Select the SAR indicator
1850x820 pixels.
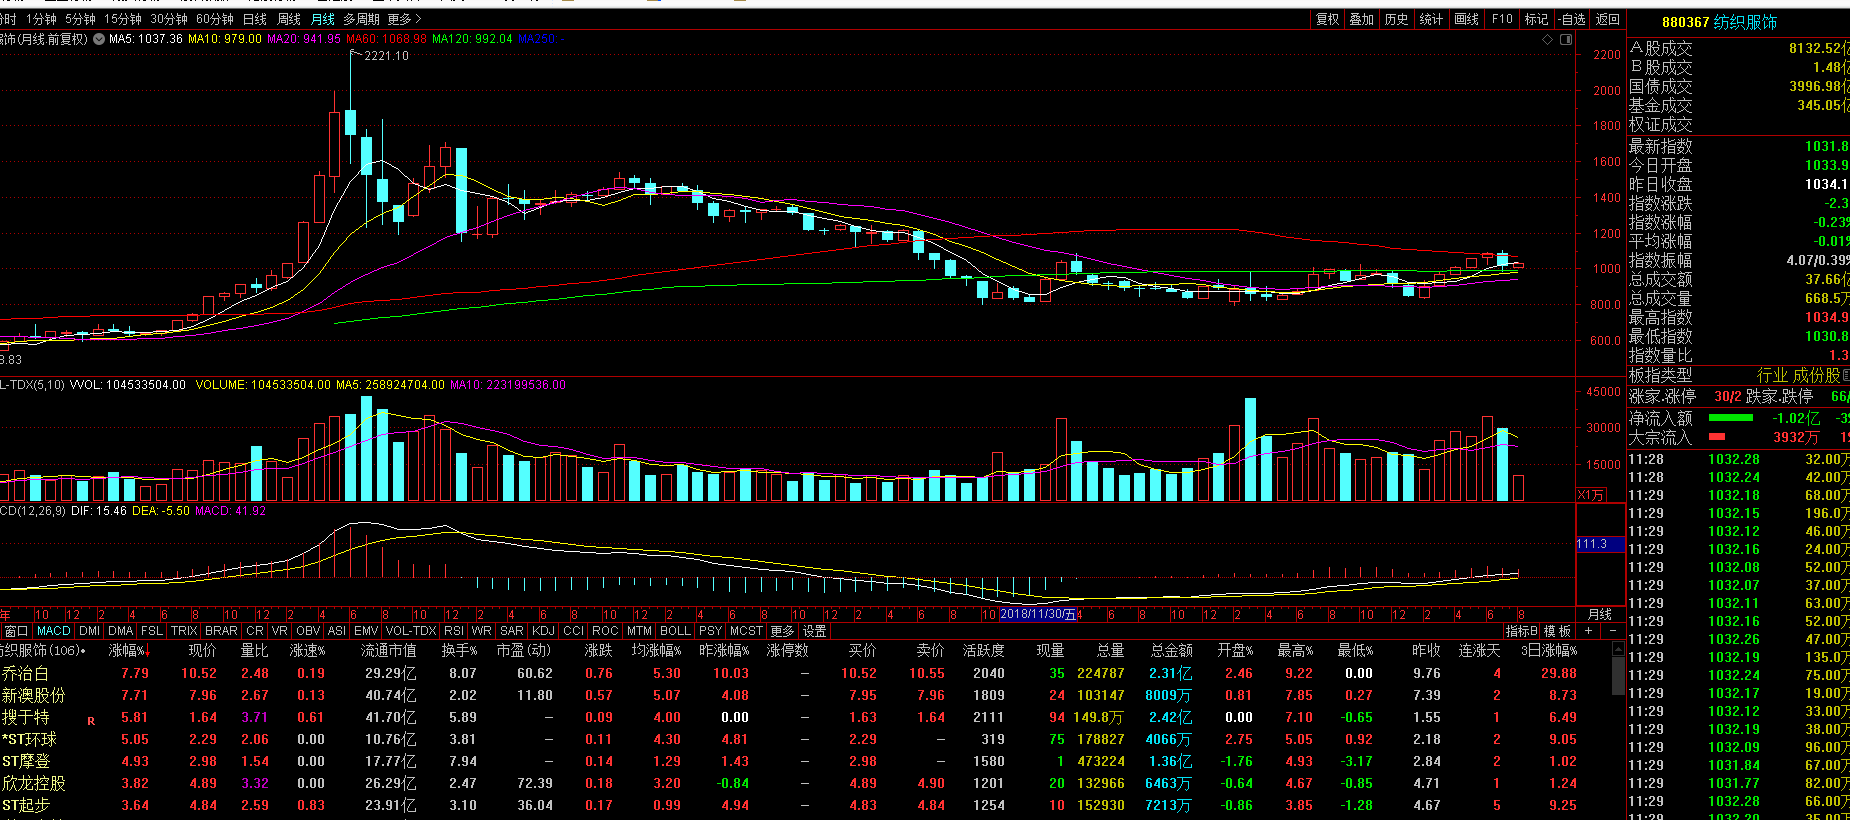tap(512, 631)
